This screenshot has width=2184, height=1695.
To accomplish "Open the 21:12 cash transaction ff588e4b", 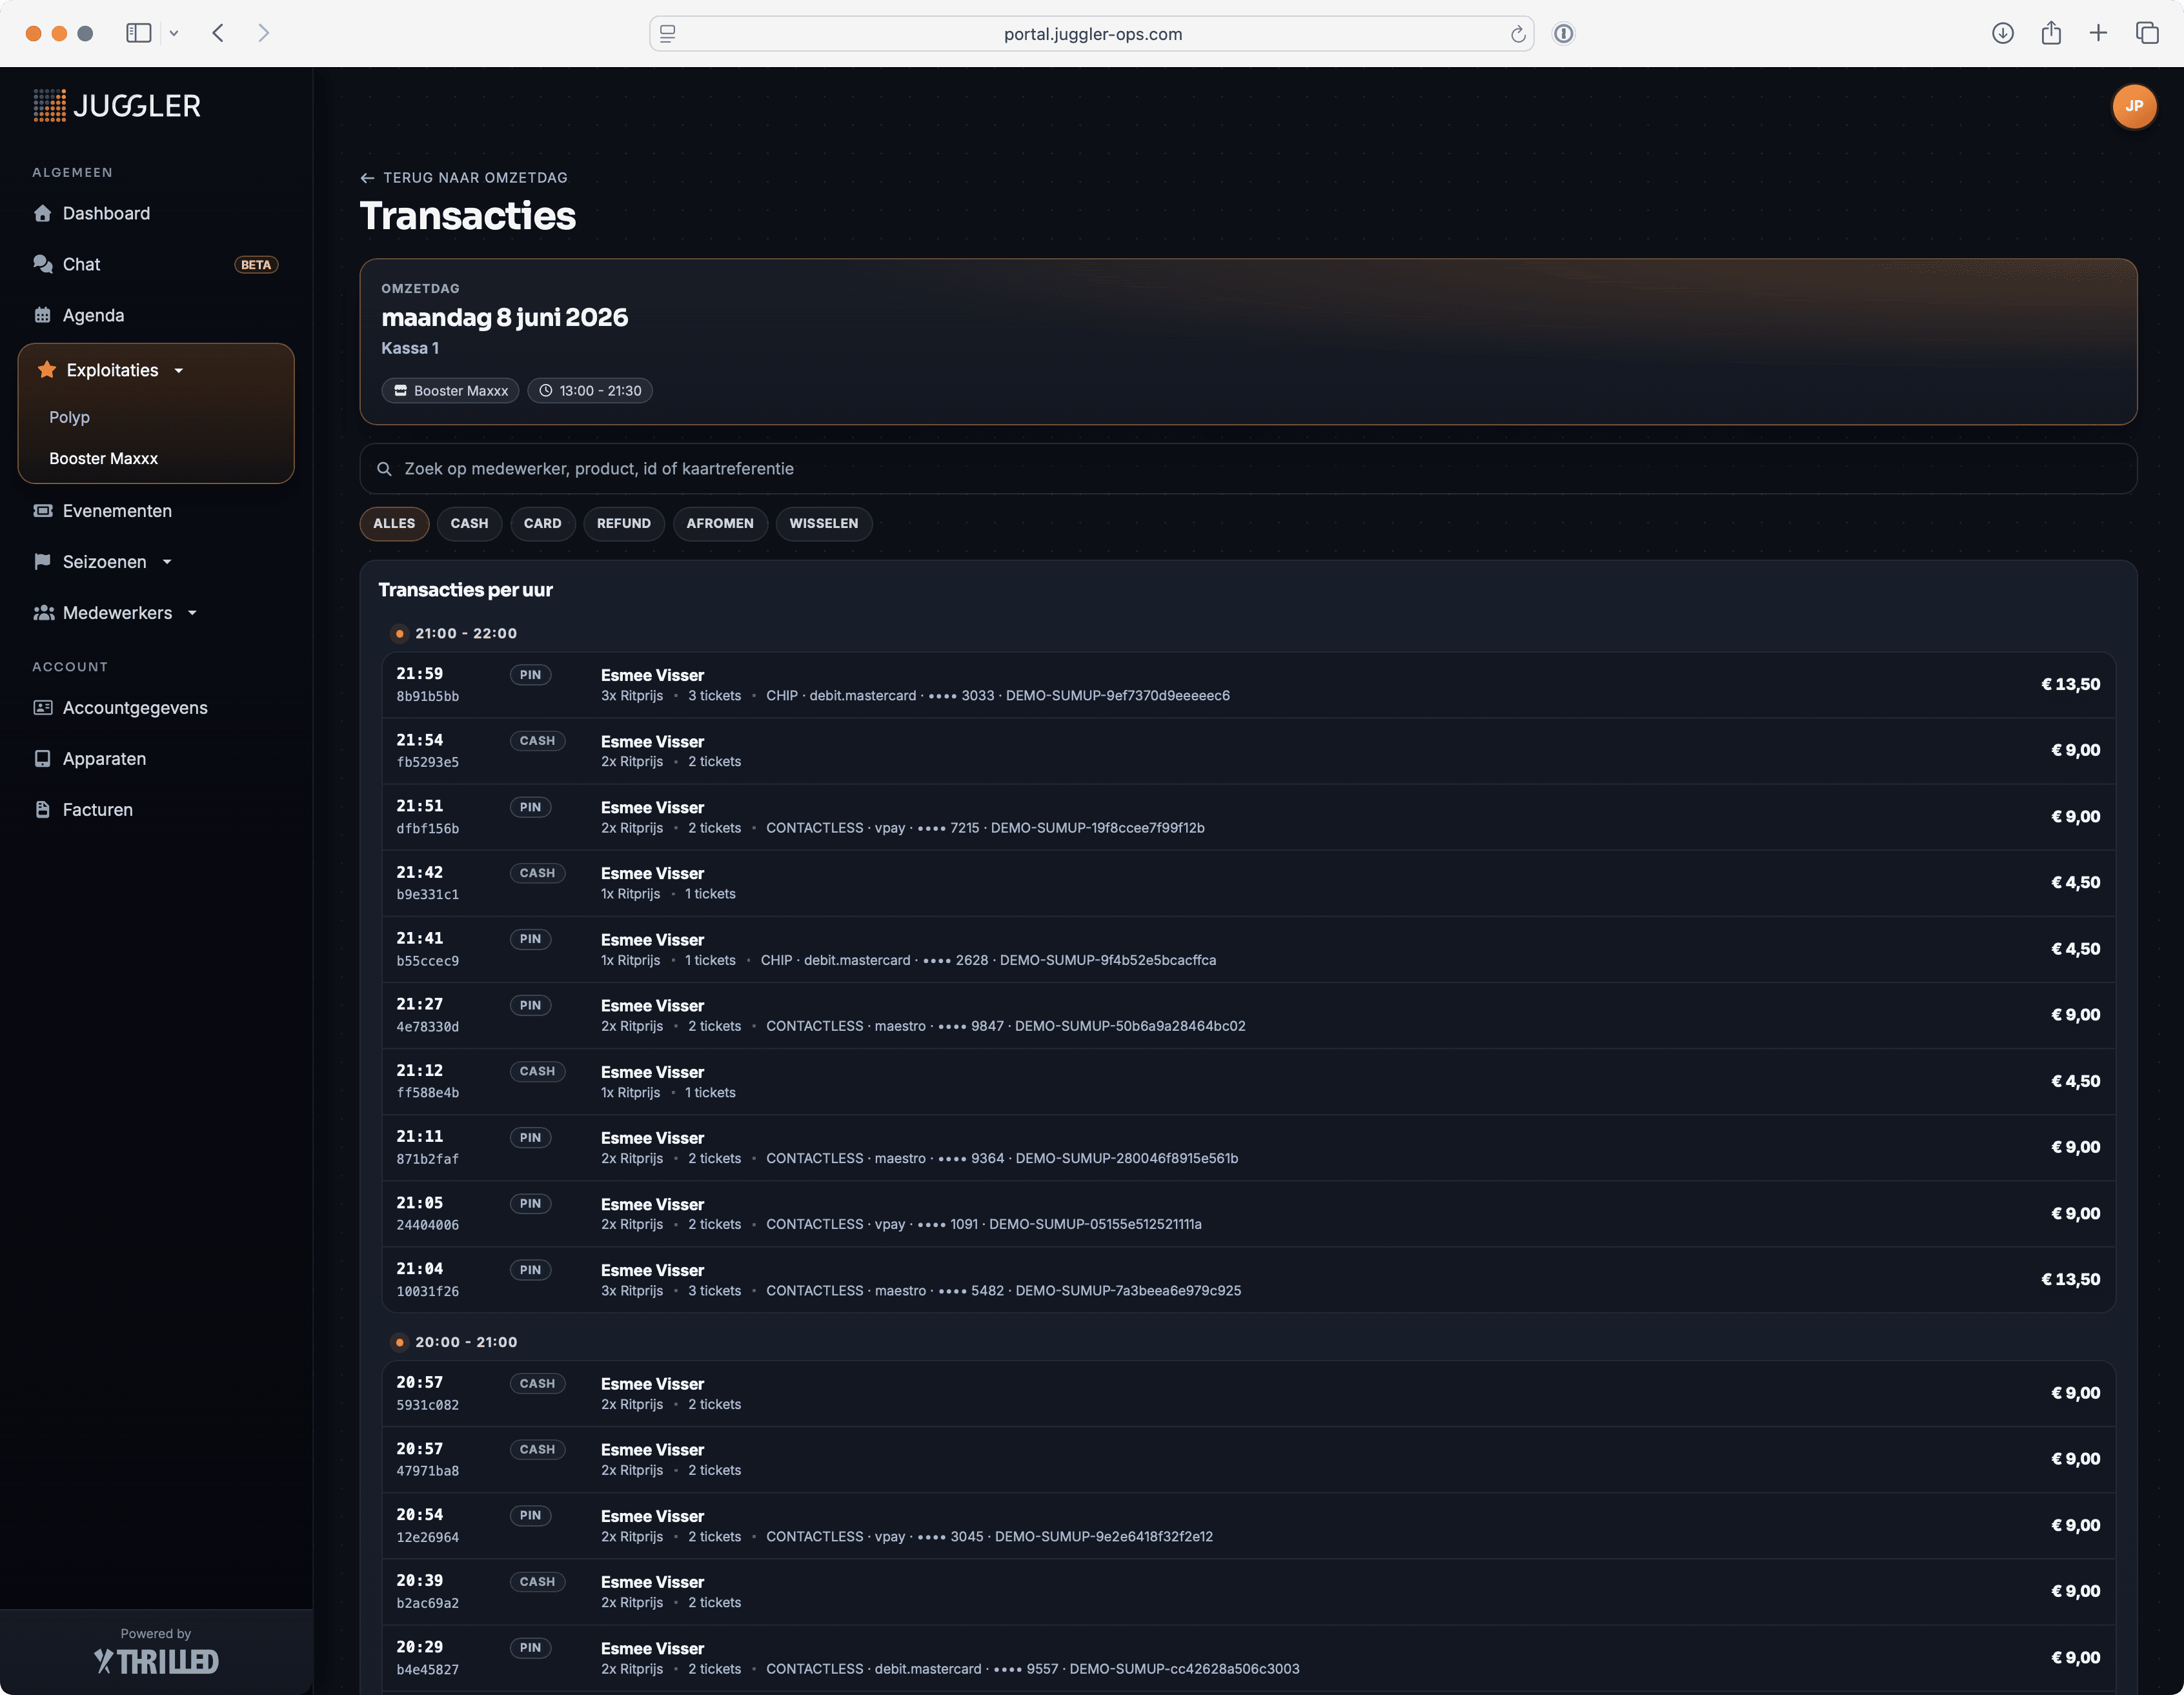I will point(1248,1081).
